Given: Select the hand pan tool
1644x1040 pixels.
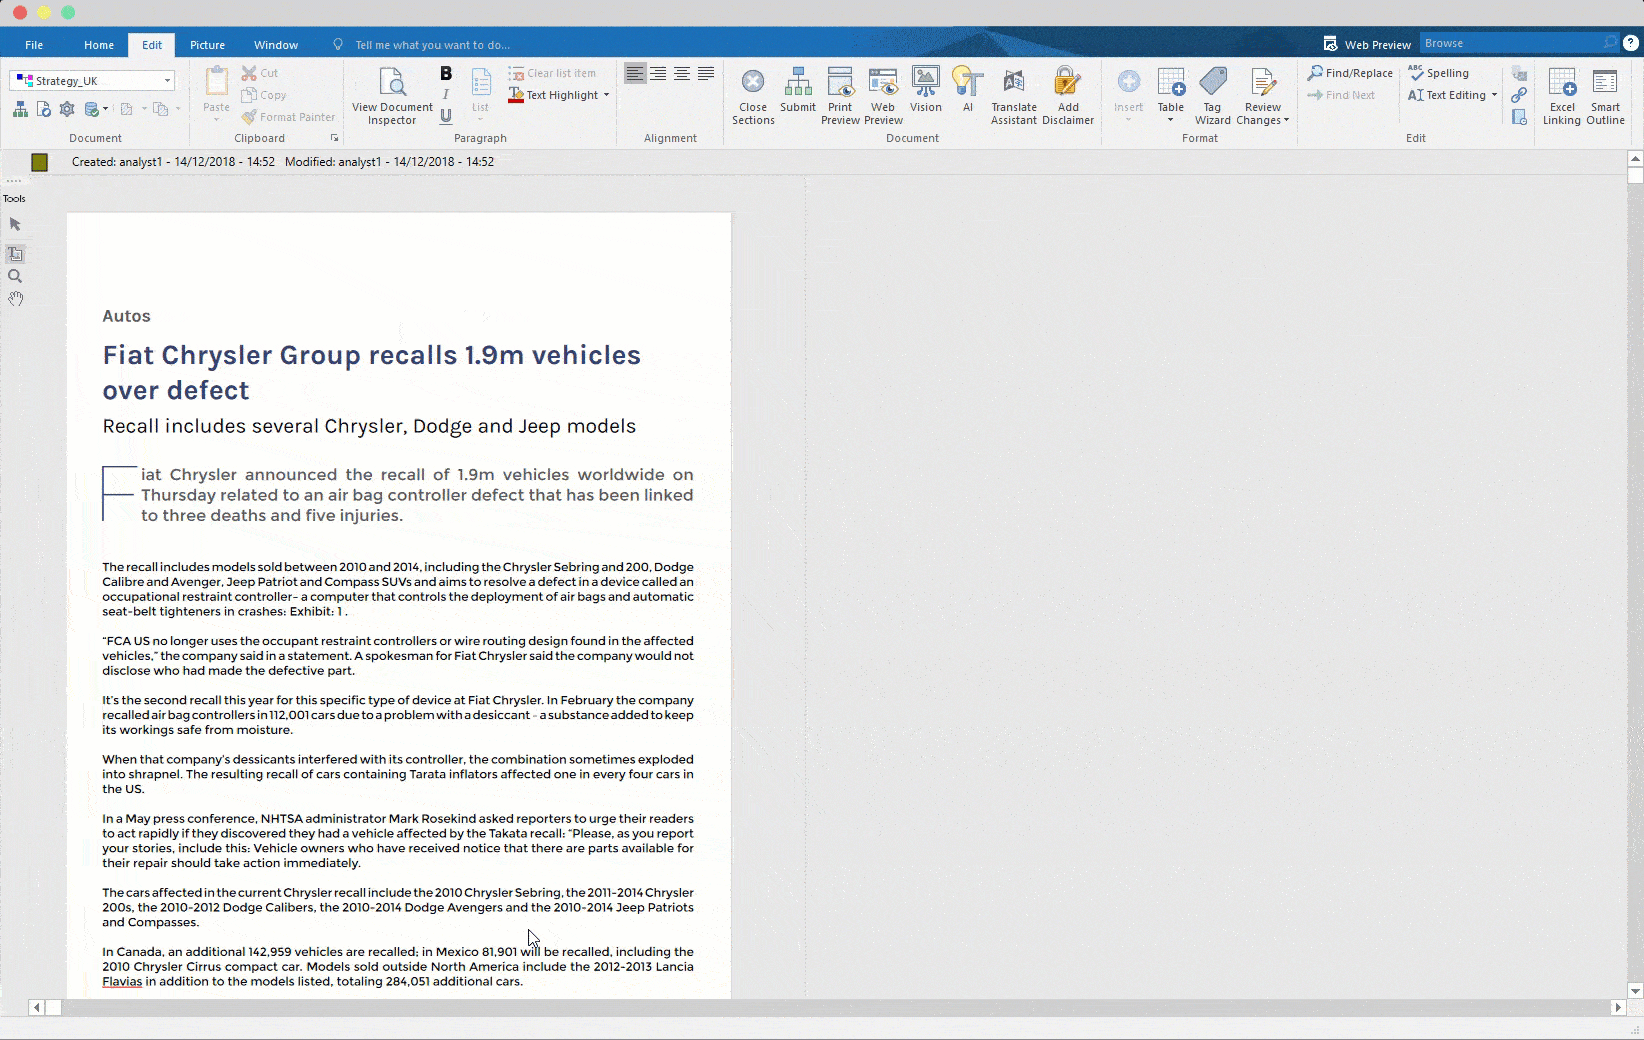Looking at the screenshot, I should [x=15, y=299].
